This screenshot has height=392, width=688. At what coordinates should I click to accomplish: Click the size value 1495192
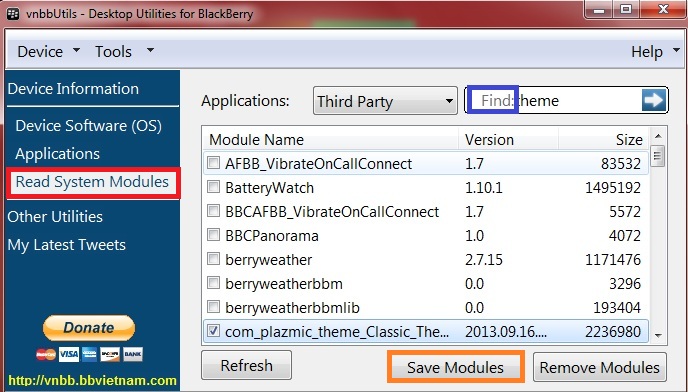coord(613,188)
